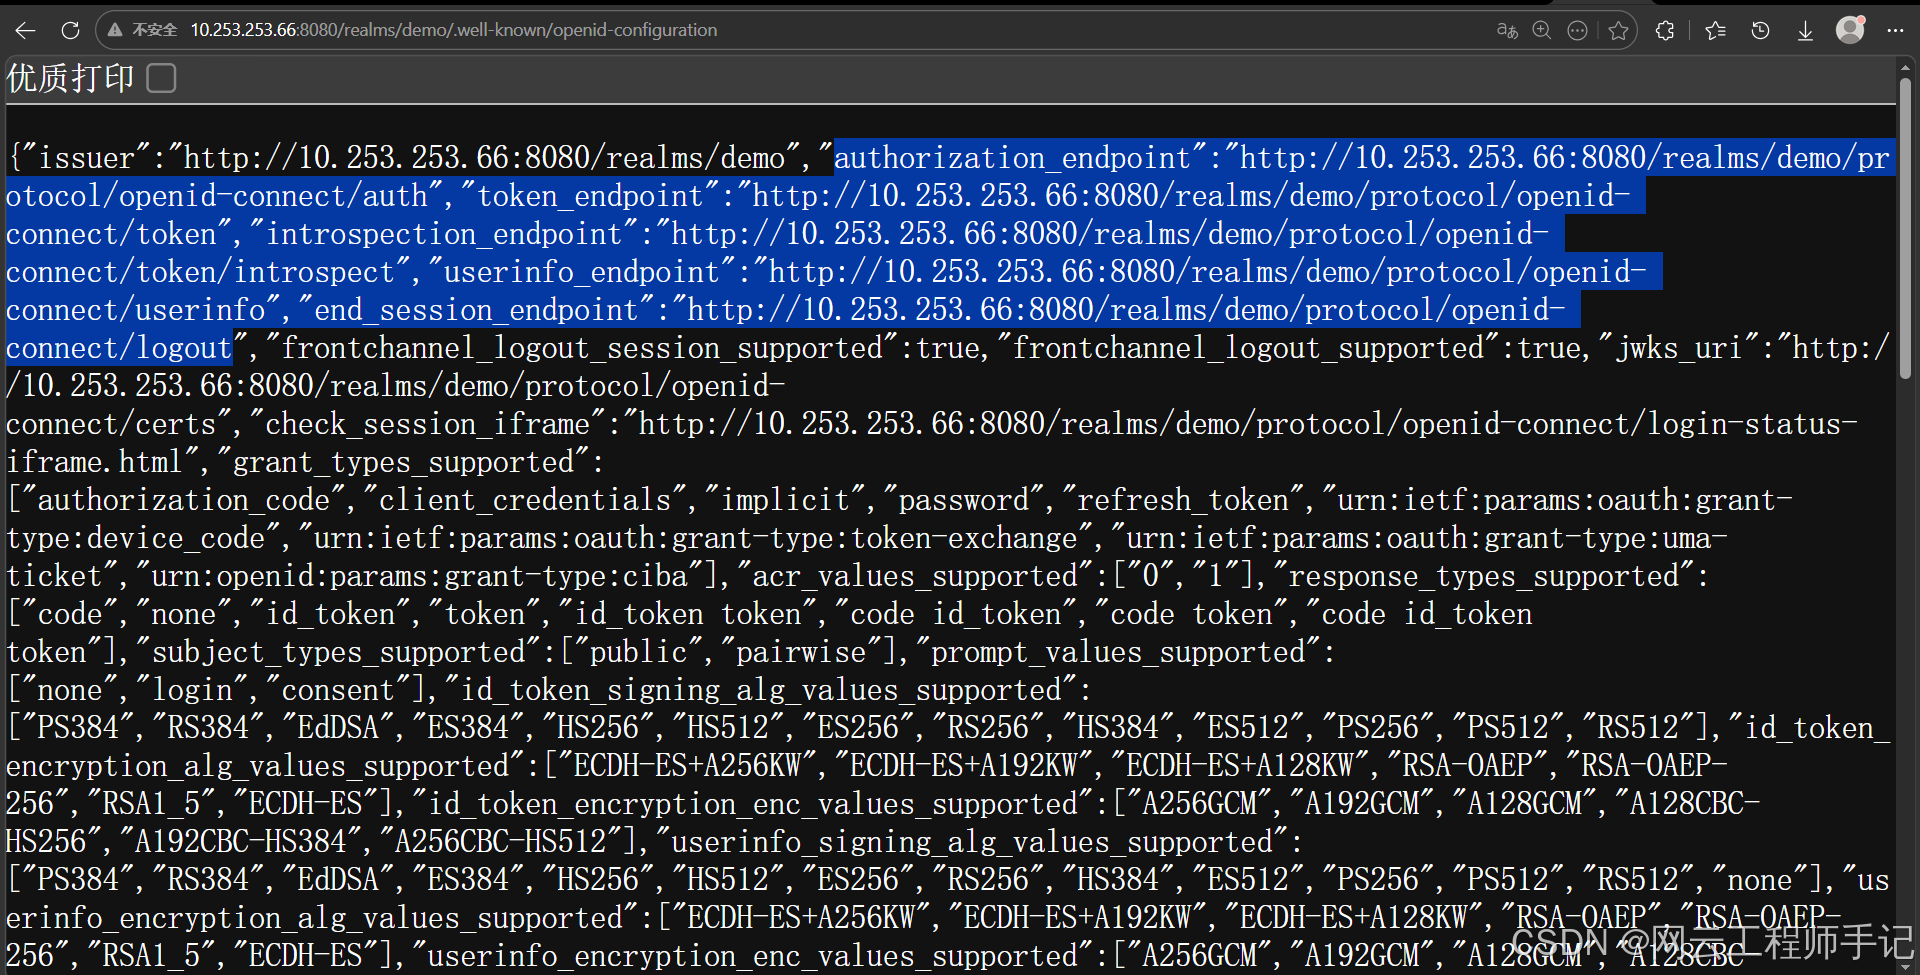This screenshot has width=1920, height=975.
Task: Click the "prompt_values_supported" key text
Action: tap(1118, 652)
